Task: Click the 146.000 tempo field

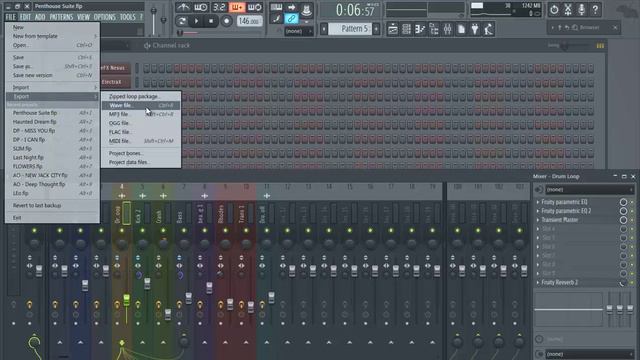Action: 249,21
